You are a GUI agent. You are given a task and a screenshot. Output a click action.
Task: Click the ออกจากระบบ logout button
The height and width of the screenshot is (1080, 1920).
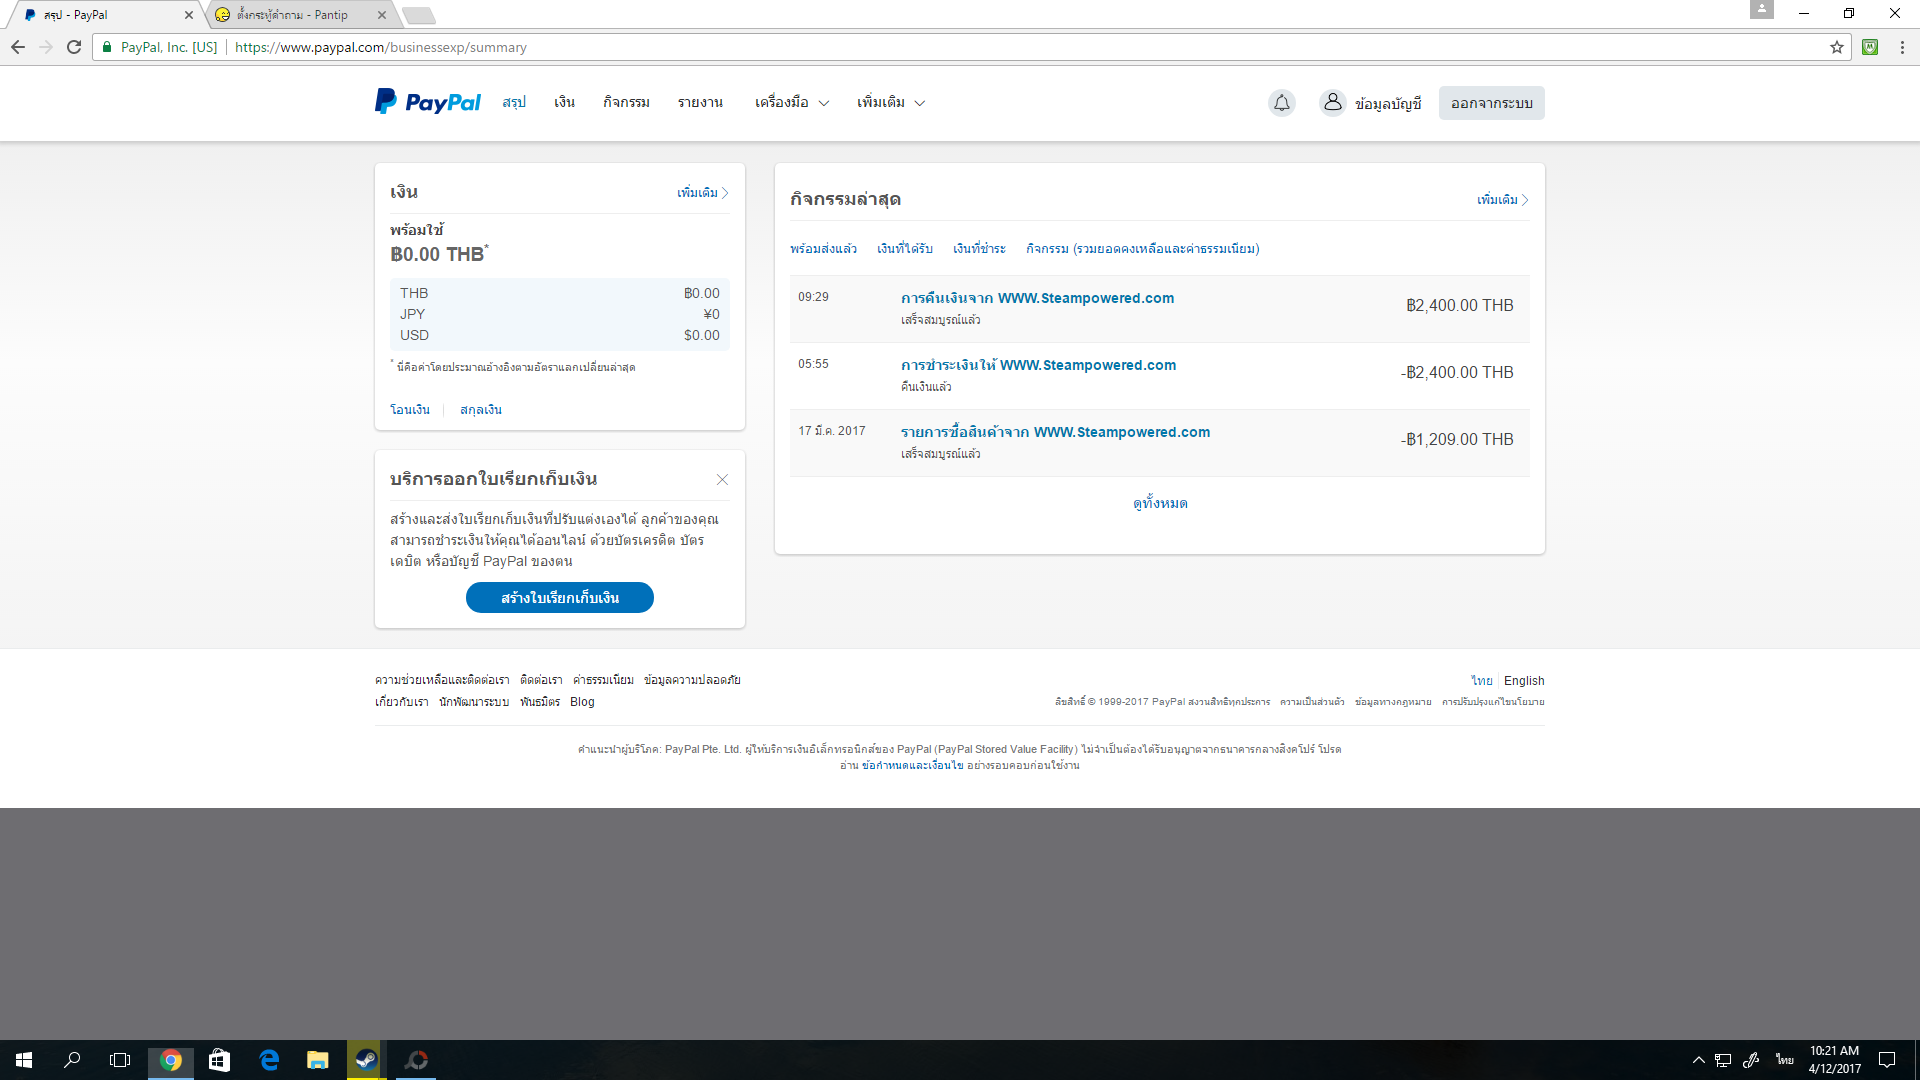pyautogui.click(x=1491, y=103)
